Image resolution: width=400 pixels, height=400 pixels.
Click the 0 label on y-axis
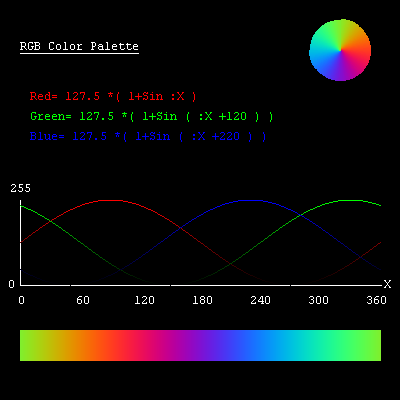point(12,284)
